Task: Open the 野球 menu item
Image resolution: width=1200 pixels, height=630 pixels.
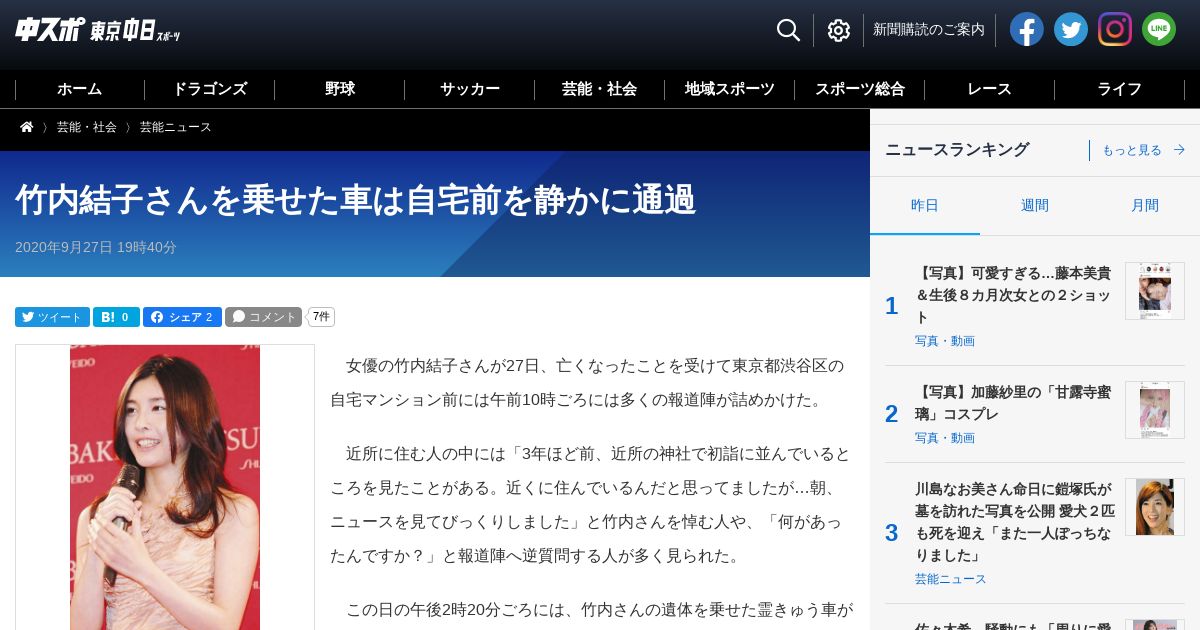Action: coord(340,89)
